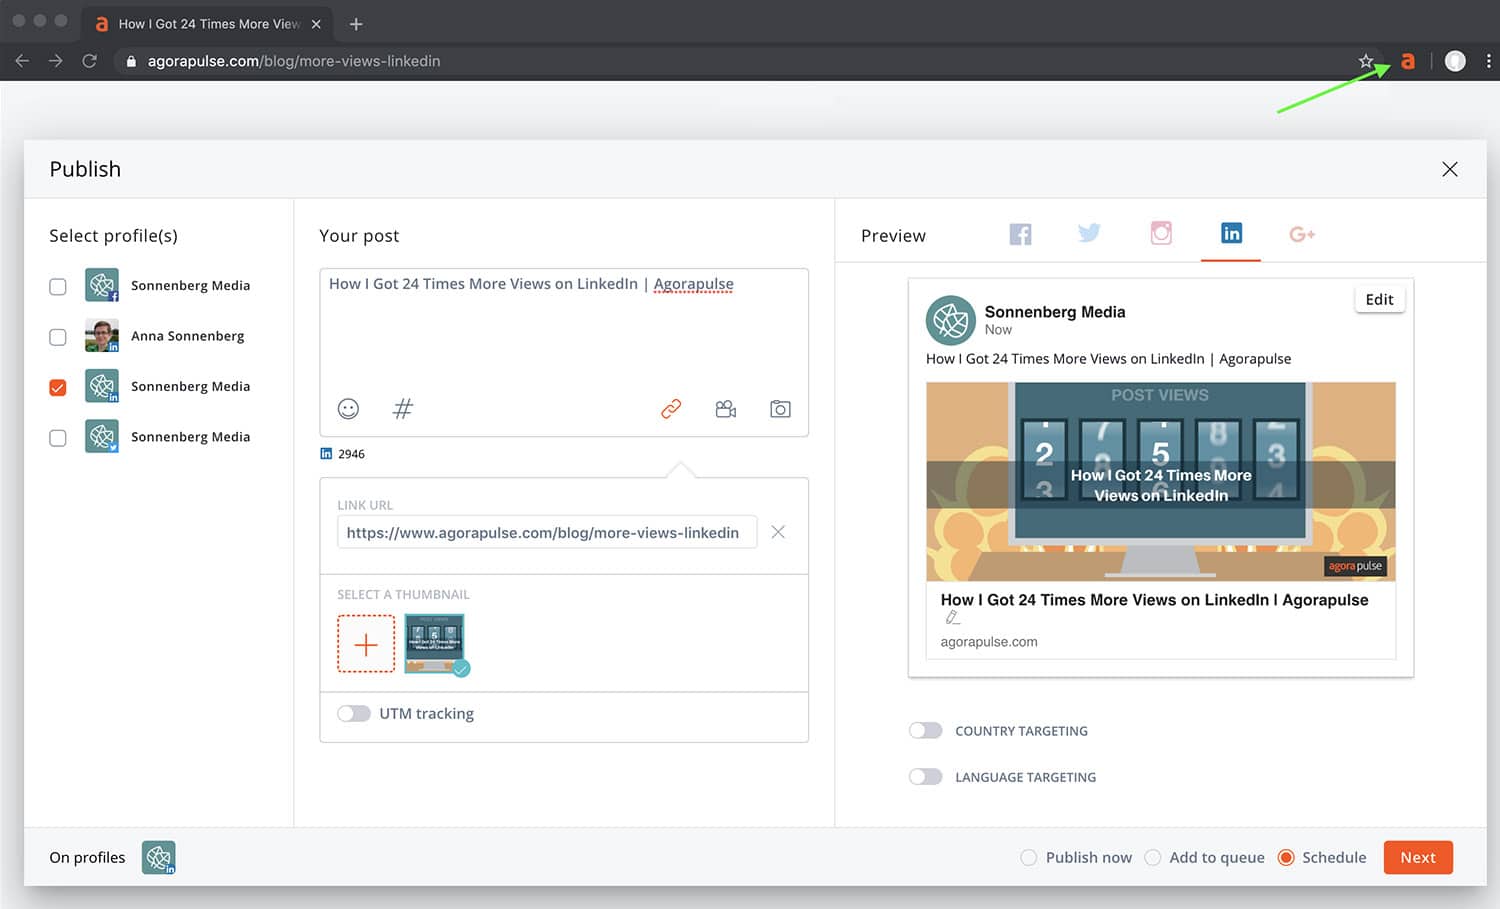This screenshot has width=1500, height=909.
Task: Click the Anna Sonnenberg profile photo
Action: pyautogui.click(x=102, y=336)
